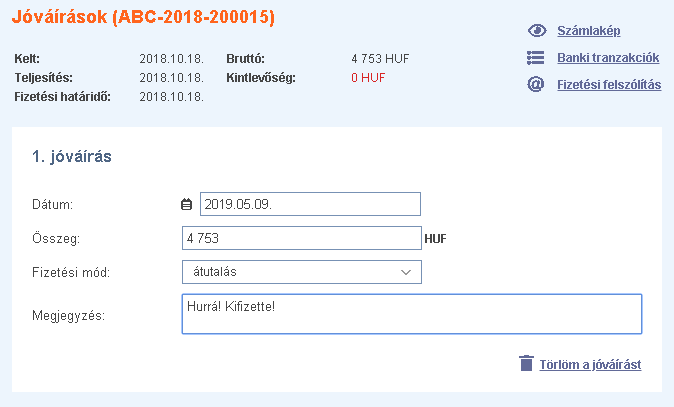Click the eye icon beside Számlakép
This screenshot has height=407, width=674.
[x=537, y=31]
